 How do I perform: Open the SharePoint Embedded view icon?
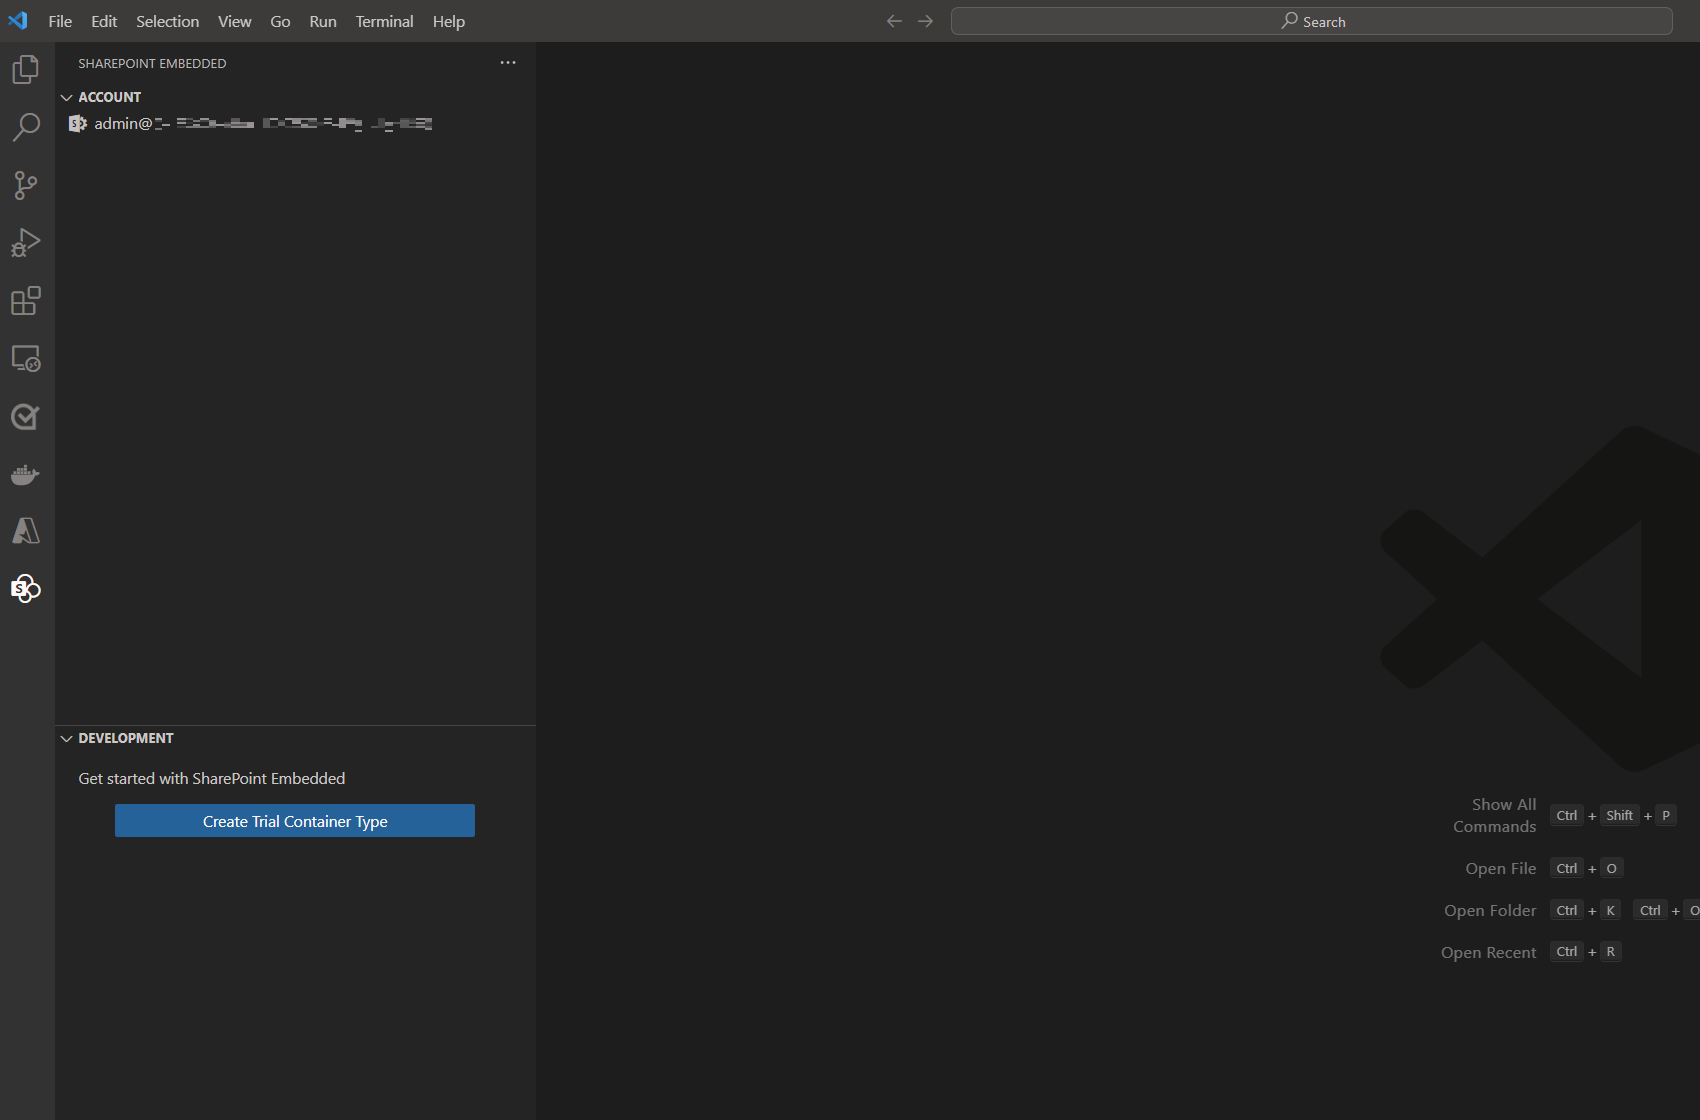pos(26,589)
